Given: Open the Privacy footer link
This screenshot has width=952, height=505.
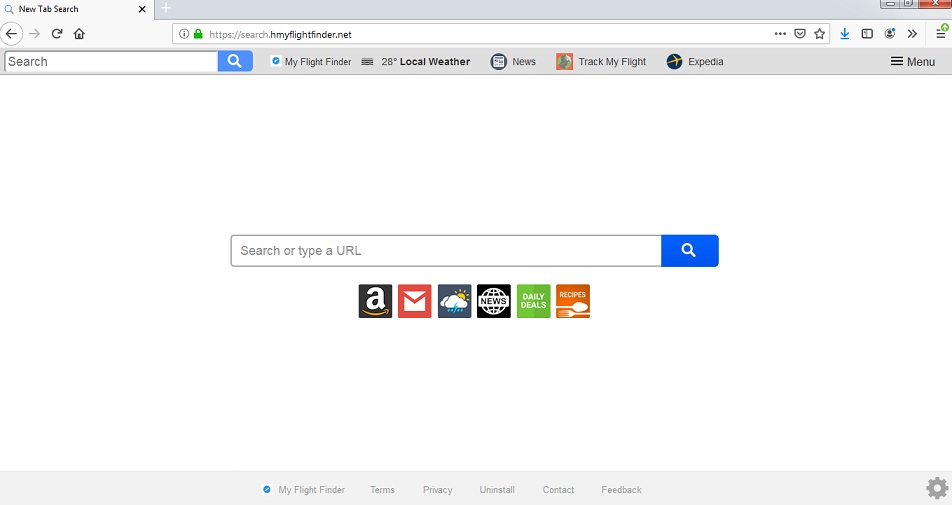Looking at the screenshot, I should [x=438, y=490].
